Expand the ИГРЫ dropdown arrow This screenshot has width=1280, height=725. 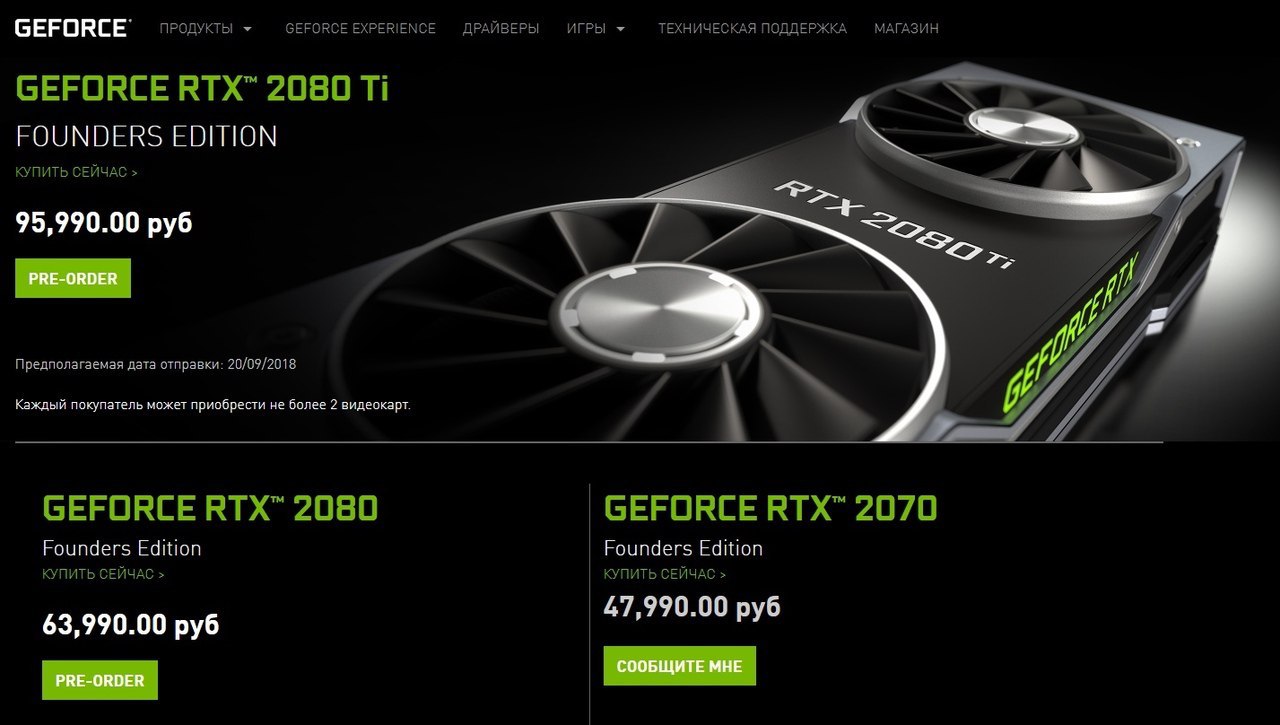coord(621,29)
